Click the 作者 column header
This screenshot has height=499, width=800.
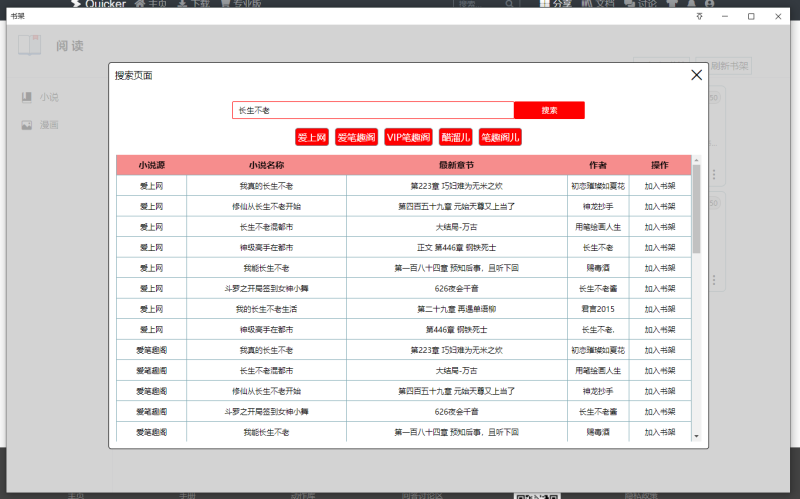point(598,165)
